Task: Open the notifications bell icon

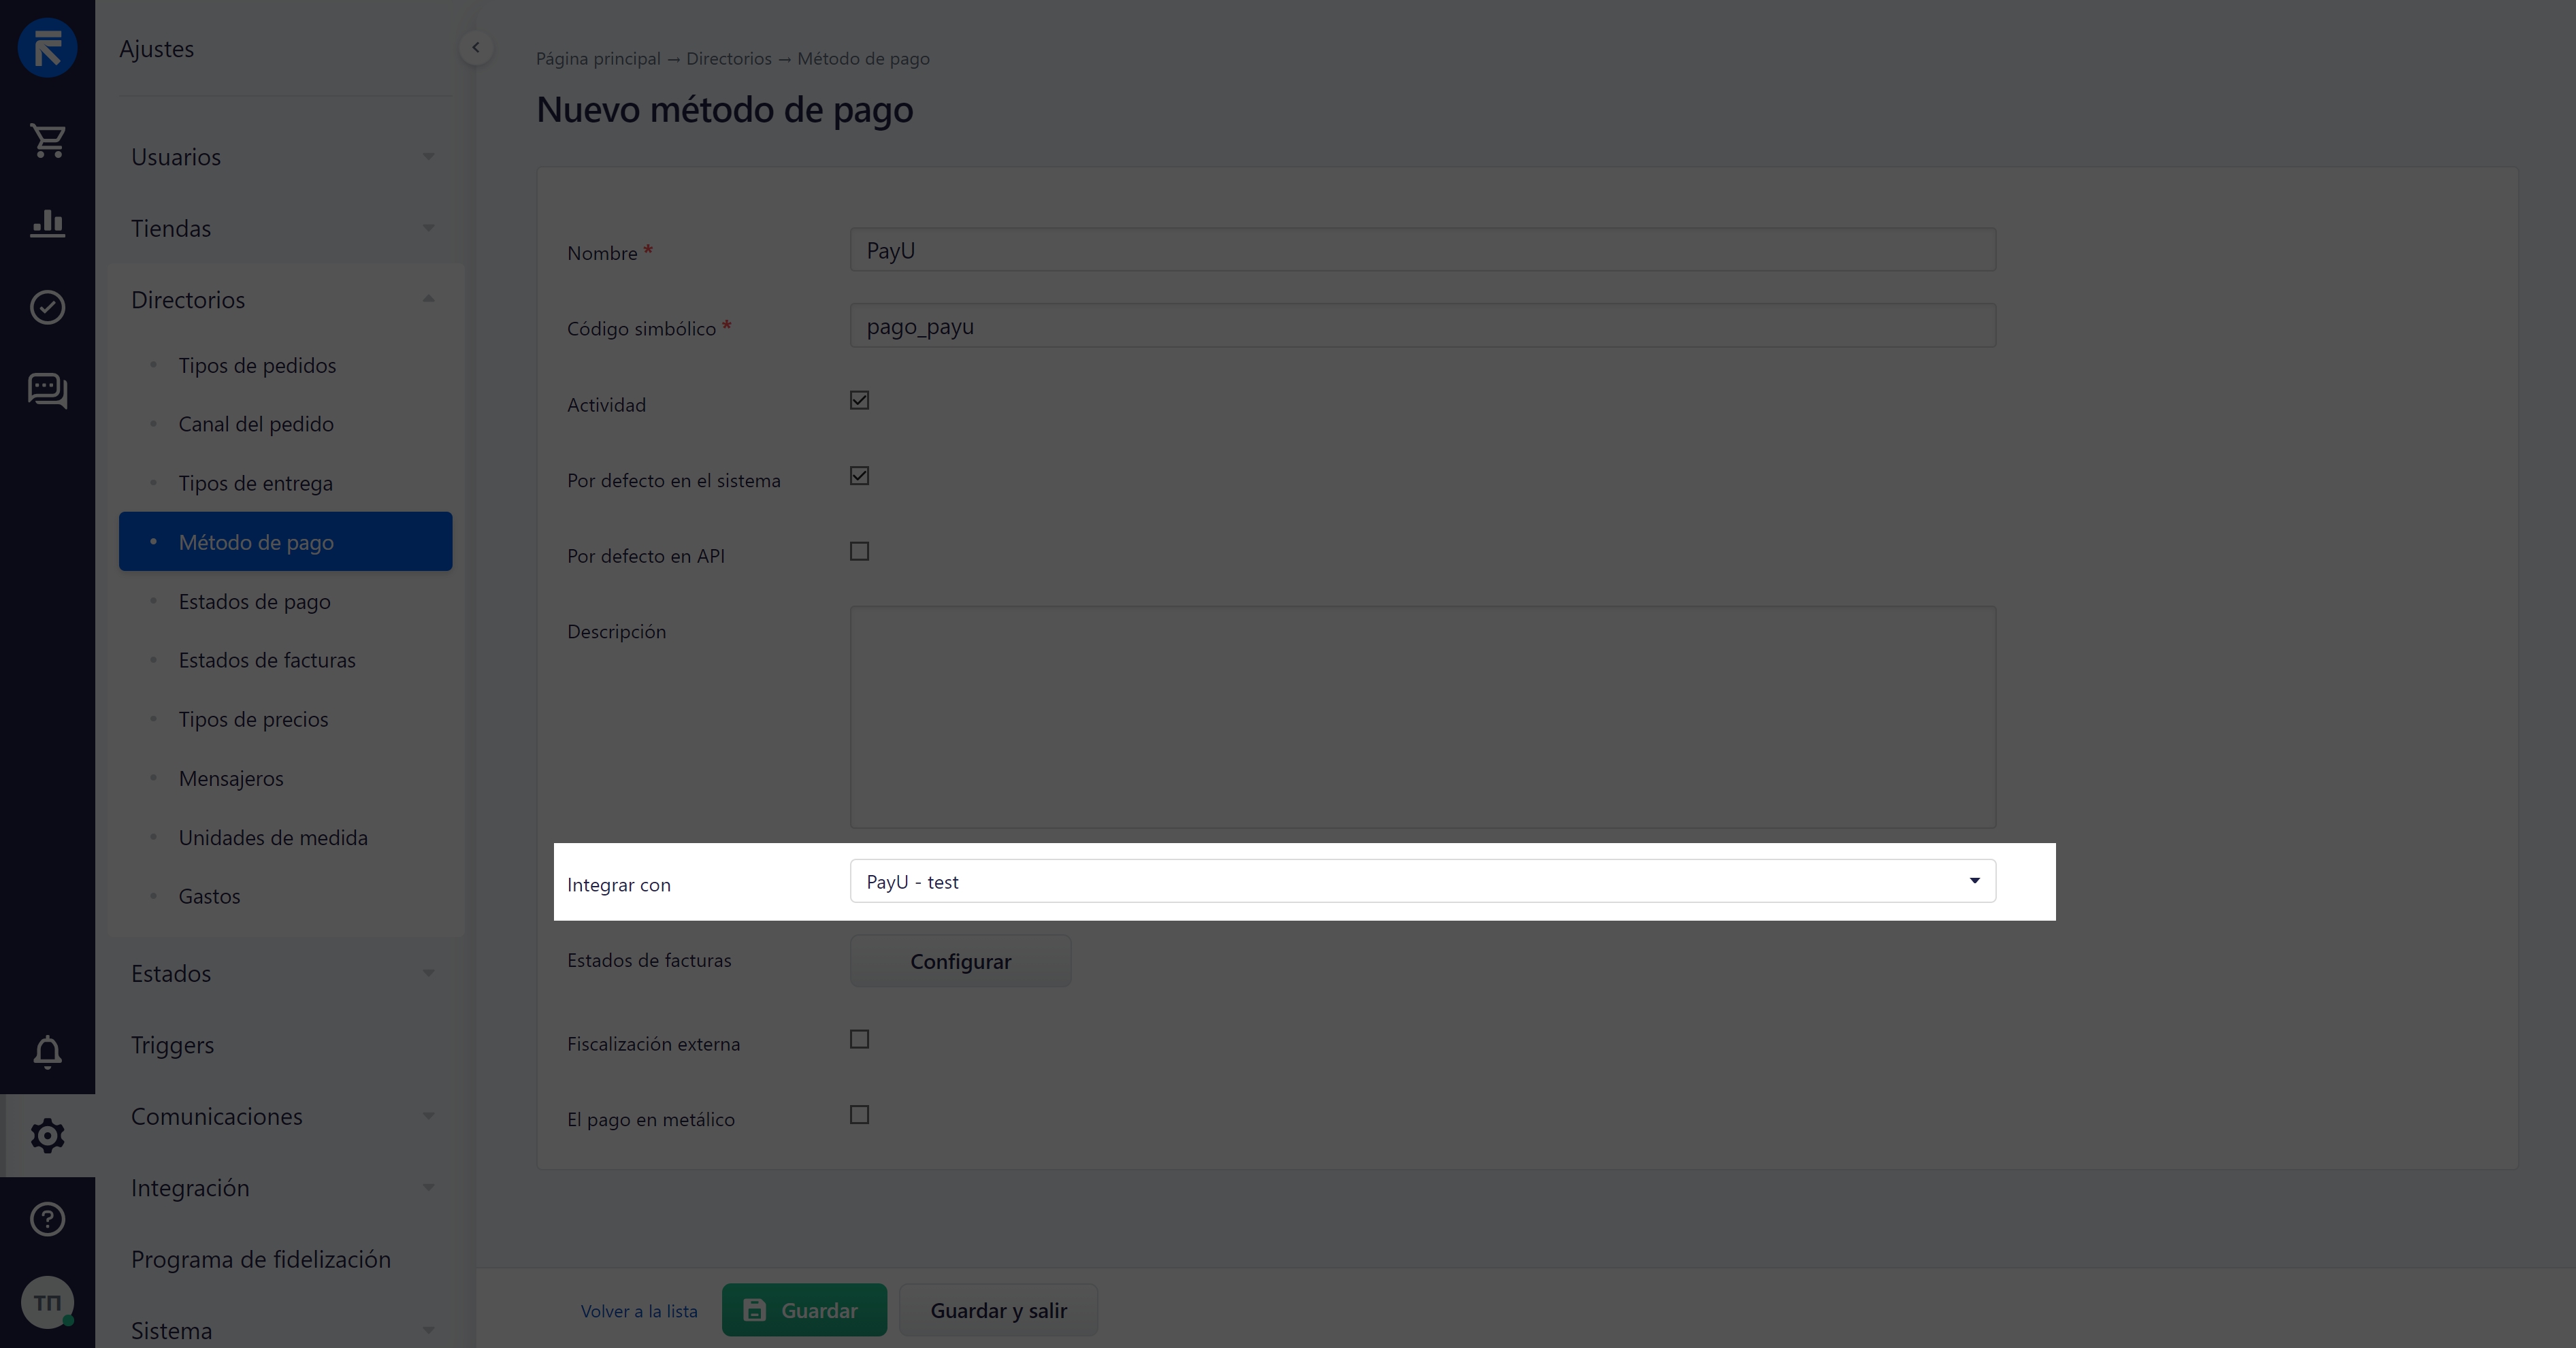Action: tap(47, 1052)
